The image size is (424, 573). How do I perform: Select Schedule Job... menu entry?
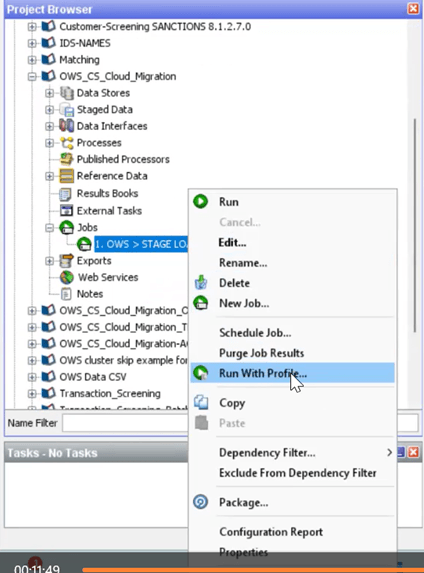(292, 333)
